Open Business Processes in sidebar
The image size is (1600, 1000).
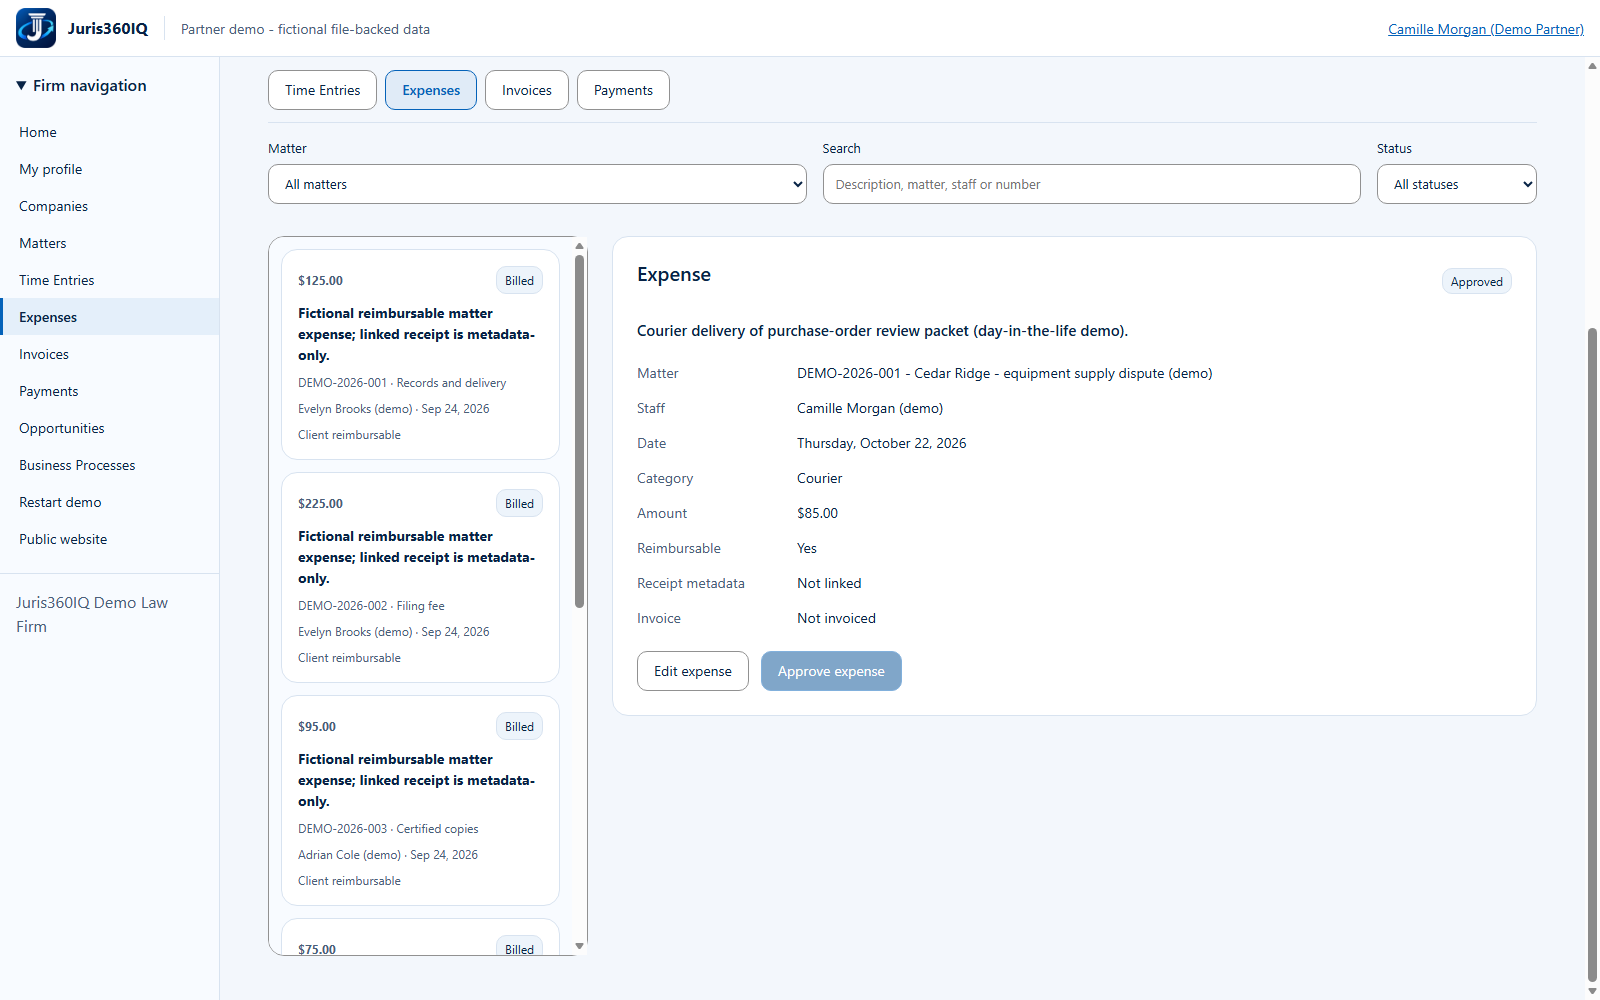coord(110,465)
